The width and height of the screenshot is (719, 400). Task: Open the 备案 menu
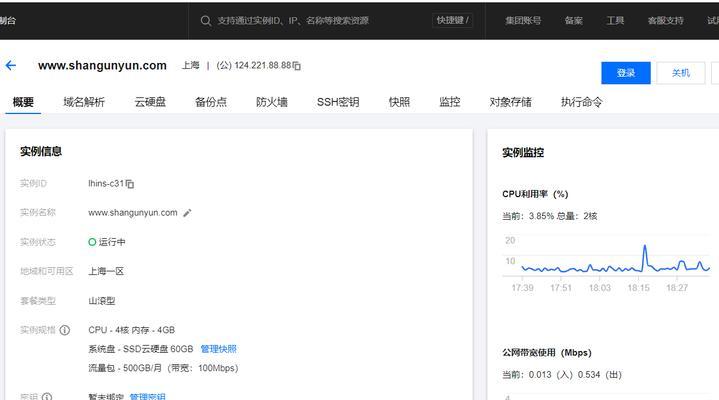click(x=574, y=21)
